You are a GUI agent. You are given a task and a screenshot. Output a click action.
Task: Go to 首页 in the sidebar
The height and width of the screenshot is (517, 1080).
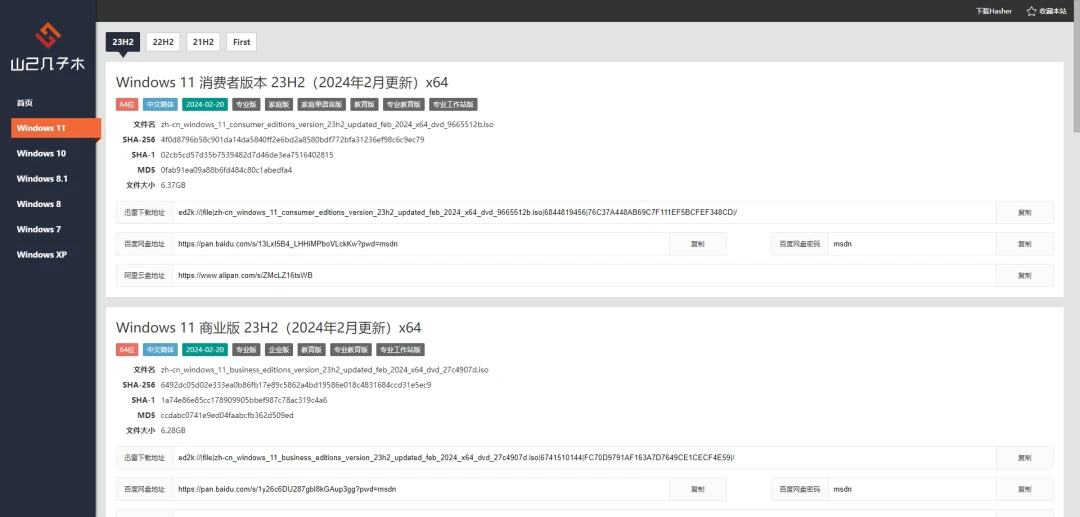pyautogui.click(x=25, y=103)
